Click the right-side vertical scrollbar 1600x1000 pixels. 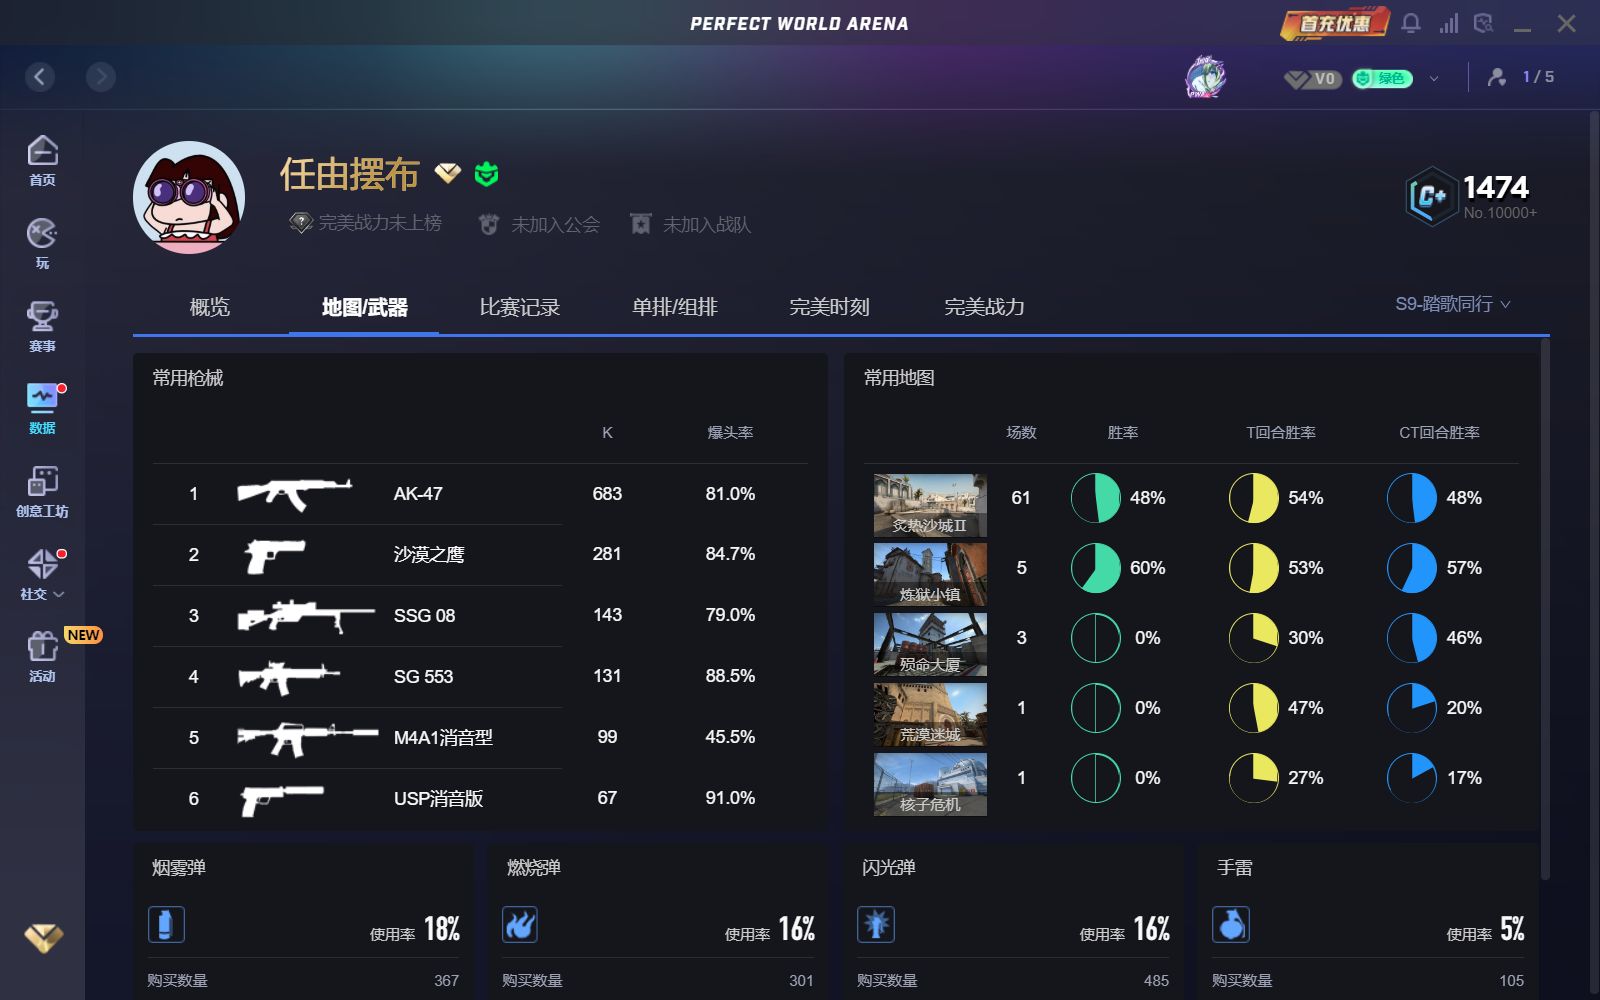point(1545,610)
